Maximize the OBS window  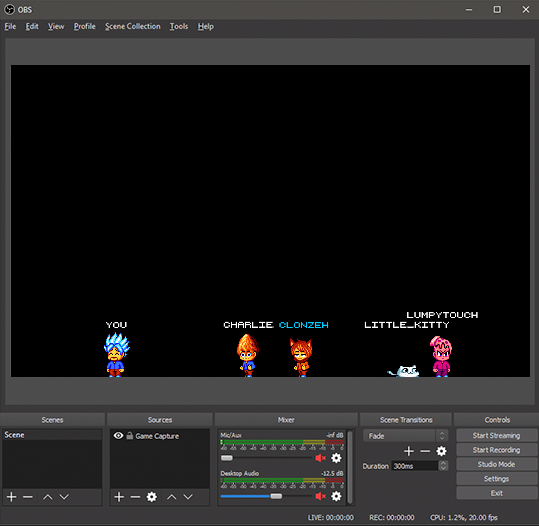coord(497,9)
